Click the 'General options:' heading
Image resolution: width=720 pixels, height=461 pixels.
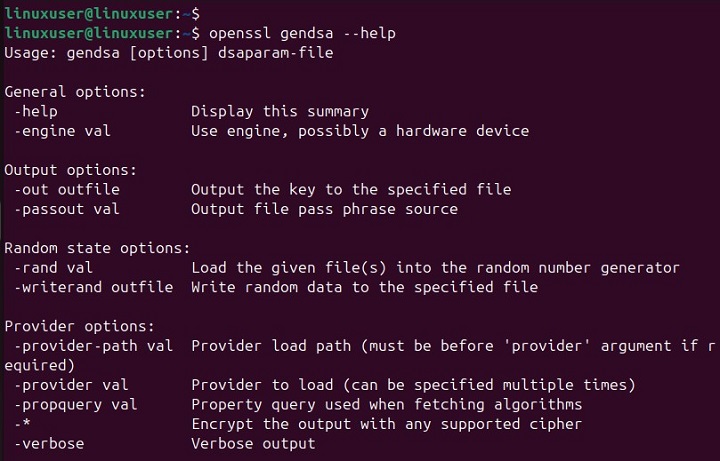coord(75,91)
